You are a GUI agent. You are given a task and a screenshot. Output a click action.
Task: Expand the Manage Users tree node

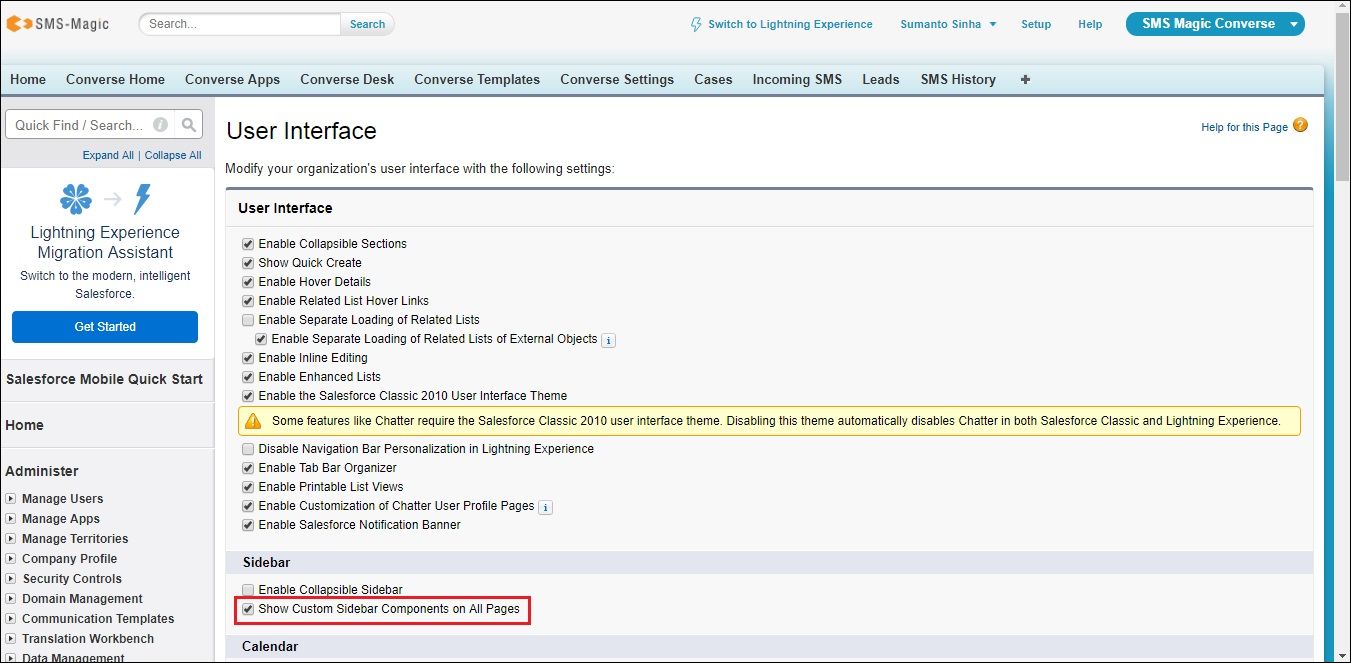[x=11, y=498]
